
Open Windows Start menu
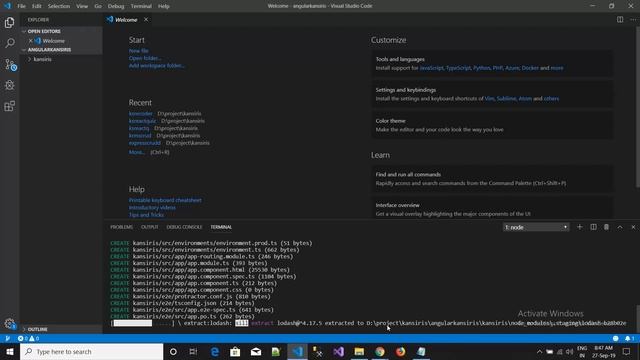coord(9,351)
